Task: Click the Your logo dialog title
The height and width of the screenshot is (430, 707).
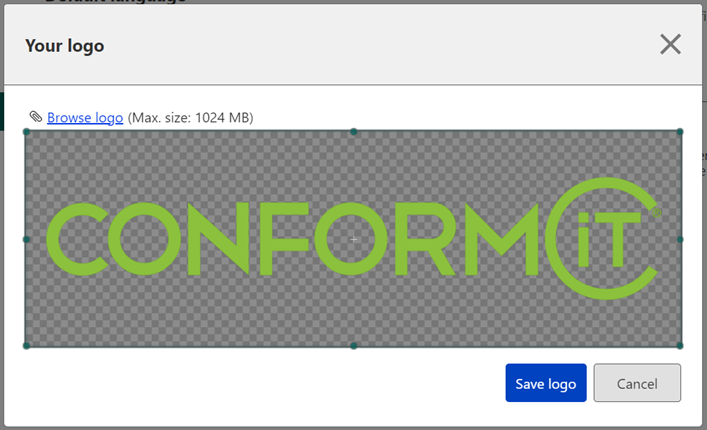Action: pyautogui.click(x=64, y=46)
